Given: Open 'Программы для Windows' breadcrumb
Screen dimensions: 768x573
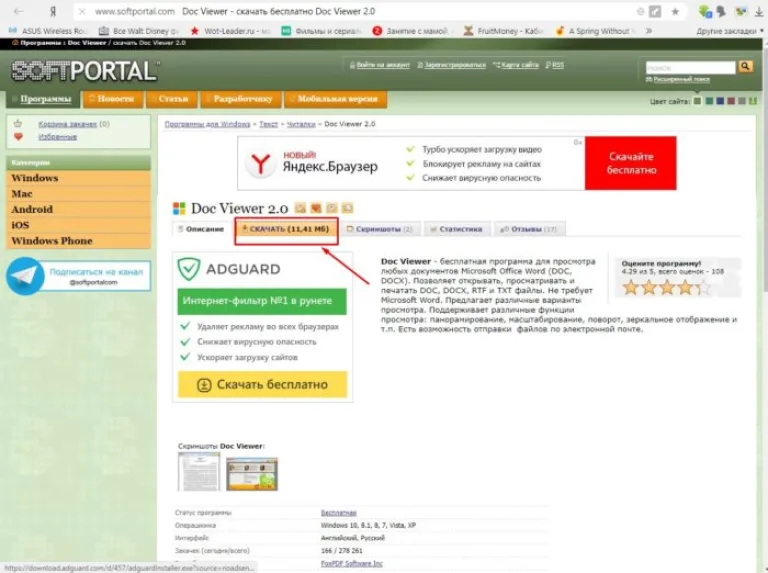Looking at the screenshot, I should 207,124.
